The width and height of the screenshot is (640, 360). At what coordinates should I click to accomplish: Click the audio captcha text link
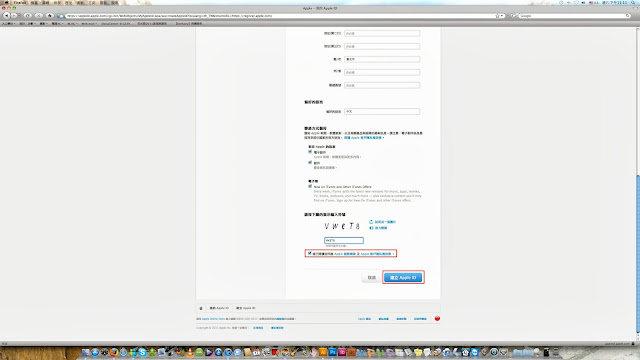click(381, 228)
